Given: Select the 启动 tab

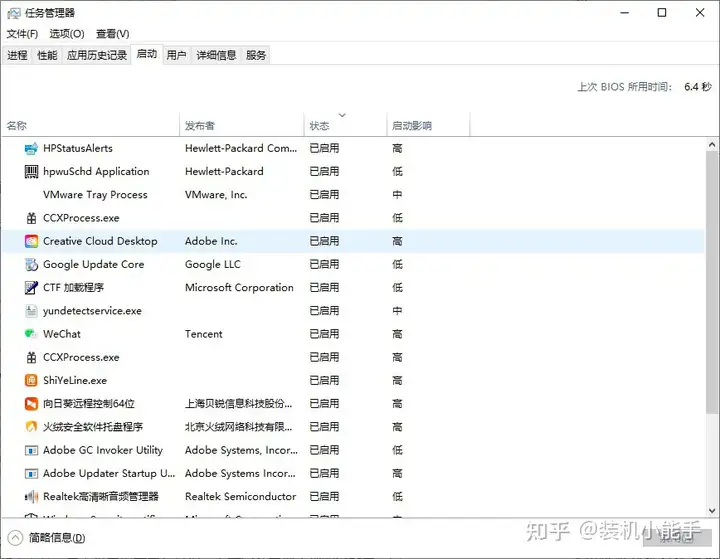Looking at the screenshot, I should click(146, 54).
